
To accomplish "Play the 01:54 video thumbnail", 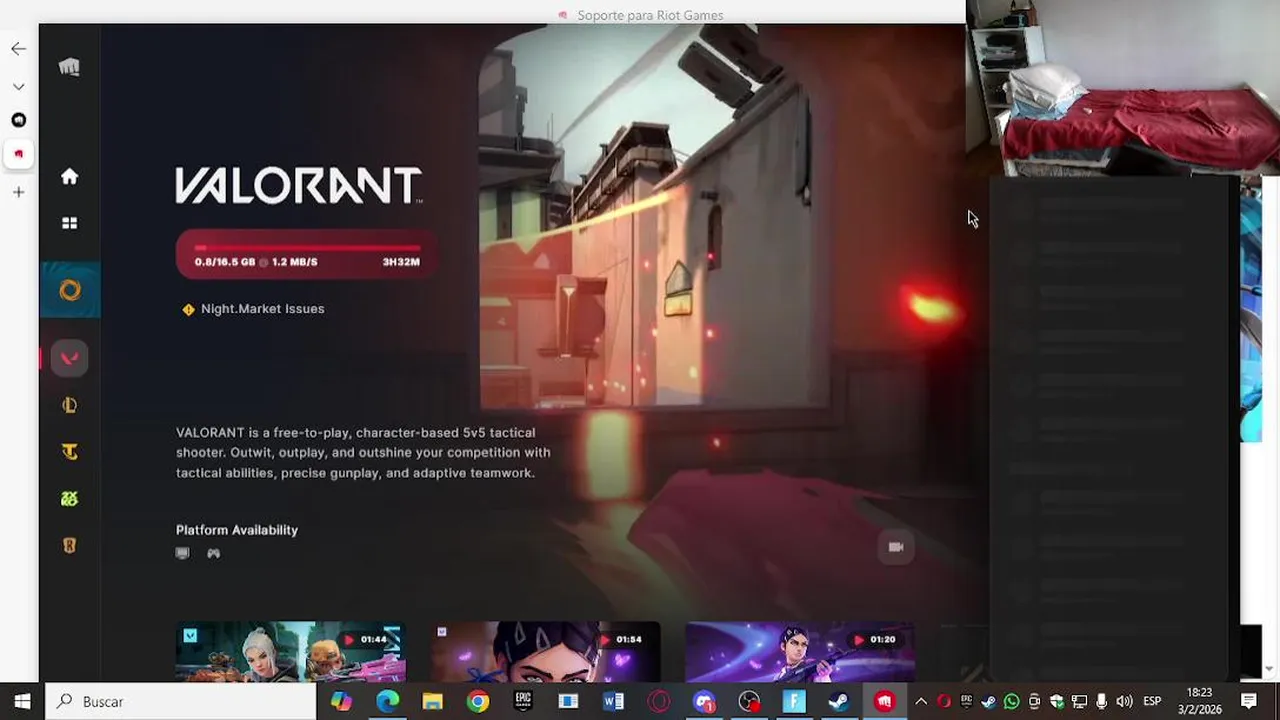I will coord(546,651).
